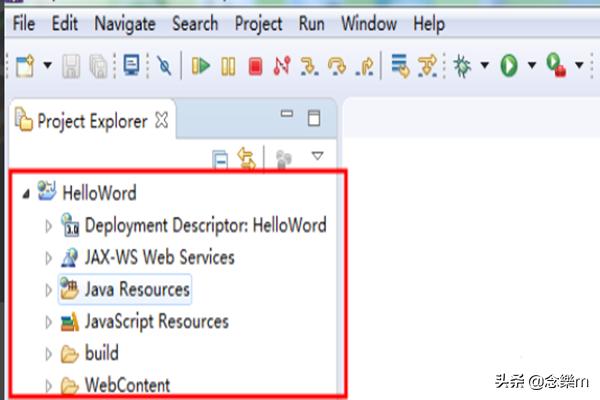Click Collapse All icon in Project Explorer
The width and height of the screenshot is (600, 400).
pos(220,158)
